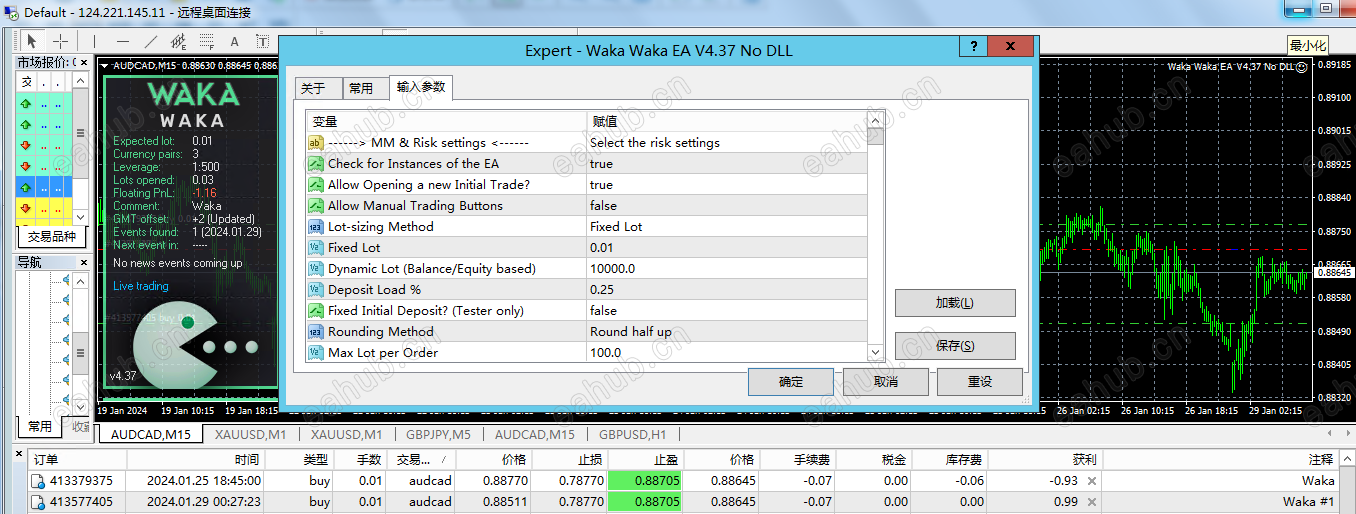This screenshot has height=514, width=1356.
Task: Click parameter list scrollbar down arrow
Action: [x=876, y=352]
